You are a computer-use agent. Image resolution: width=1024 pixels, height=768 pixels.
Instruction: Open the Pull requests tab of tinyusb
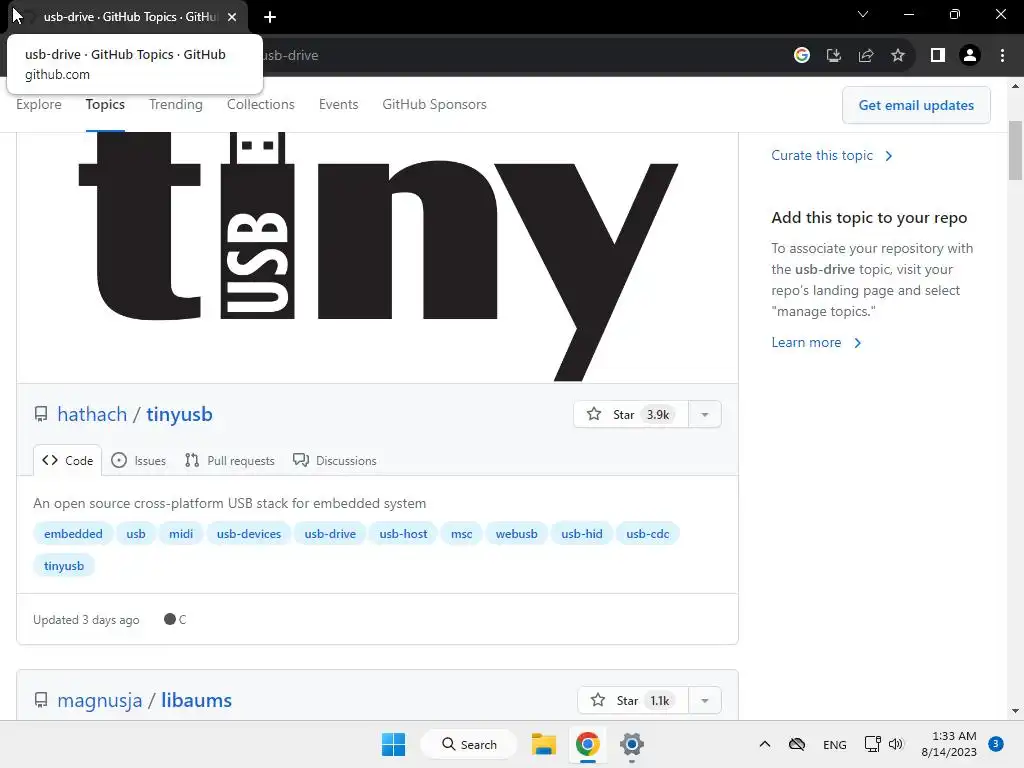point(230,460)
